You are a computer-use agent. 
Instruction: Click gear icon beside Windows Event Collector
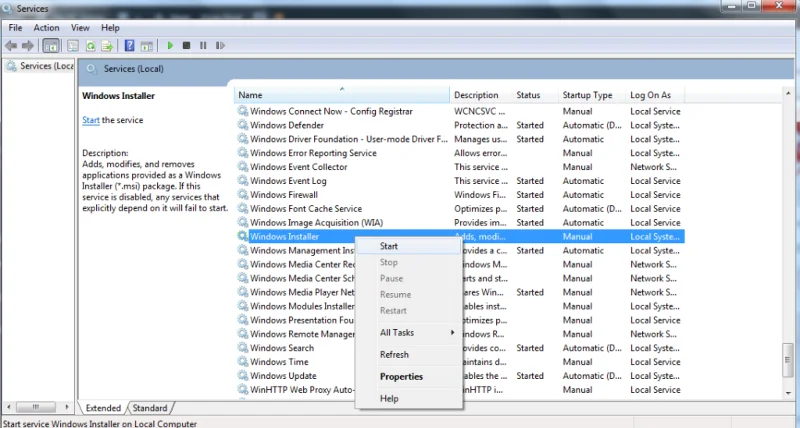coord(243,167)
